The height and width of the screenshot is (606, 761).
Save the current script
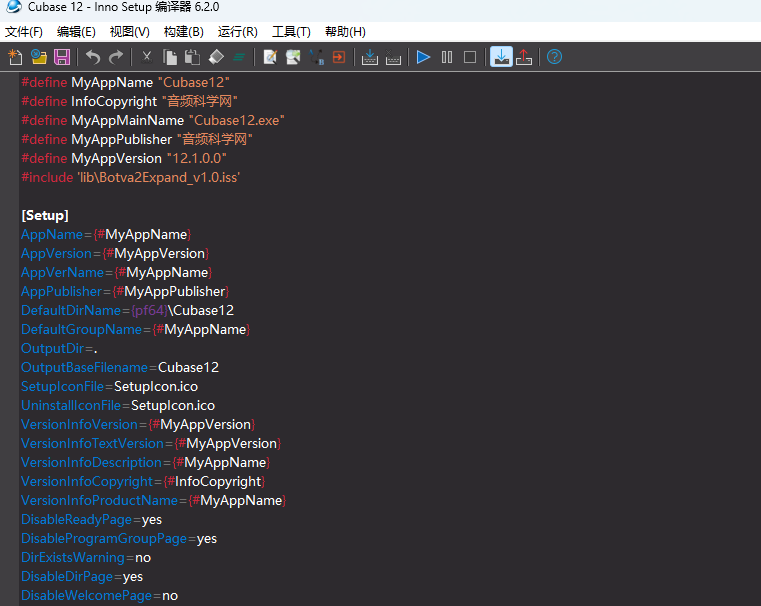pyautogui.click(x=62, y=57)
